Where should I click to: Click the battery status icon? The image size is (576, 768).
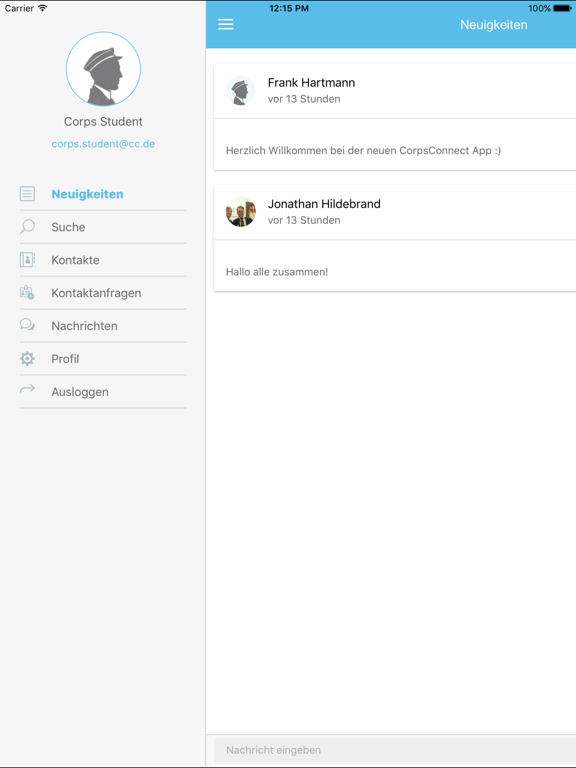click(562, 8)
